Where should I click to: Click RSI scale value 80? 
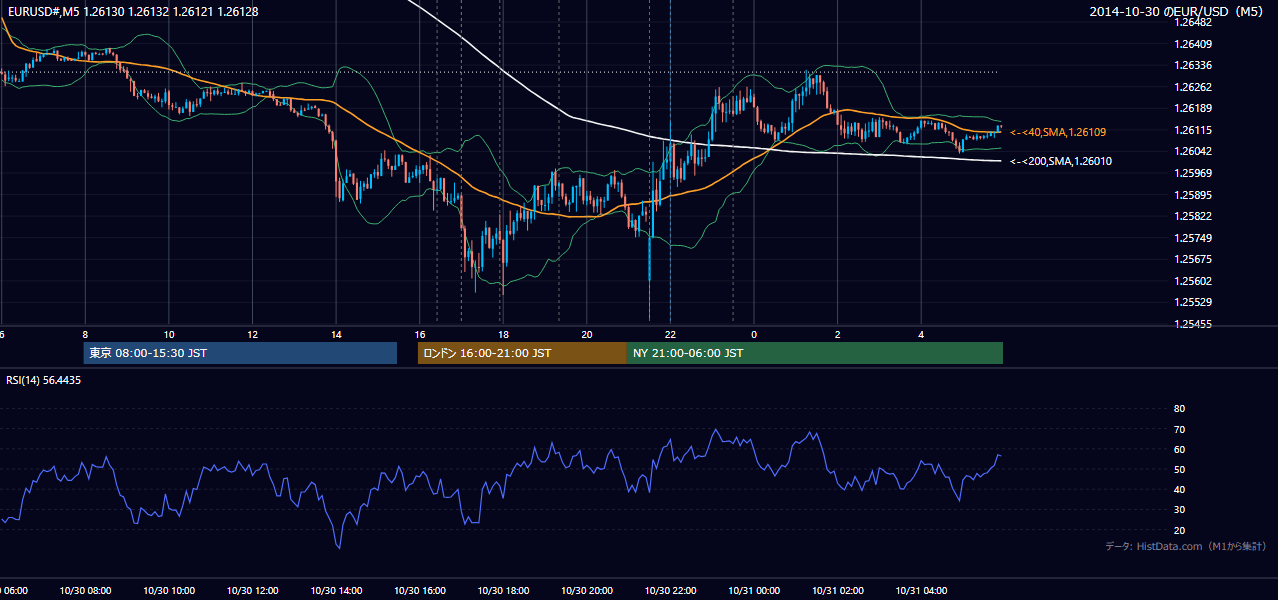pos(1179,409)
